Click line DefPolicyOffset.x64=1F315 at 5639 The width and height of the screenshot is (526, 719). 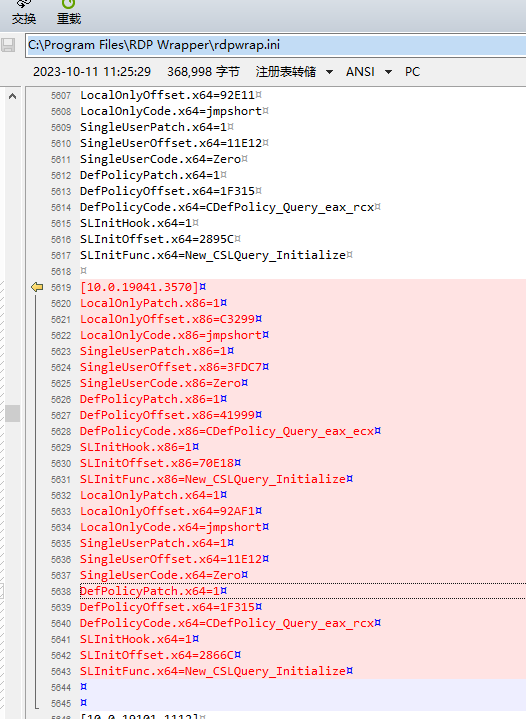tap(167, 607)
